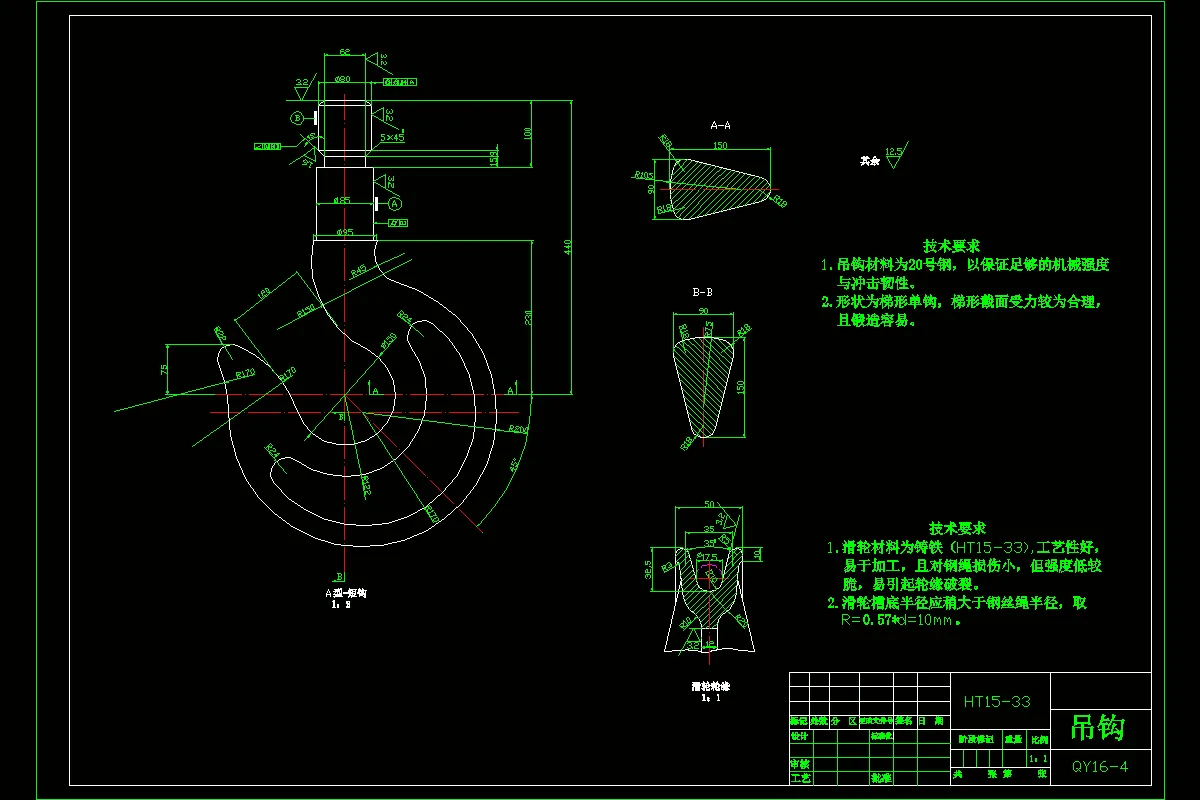Select the '440' overall height dimension
The image size is (1200, 800).
tap(566, 247)
